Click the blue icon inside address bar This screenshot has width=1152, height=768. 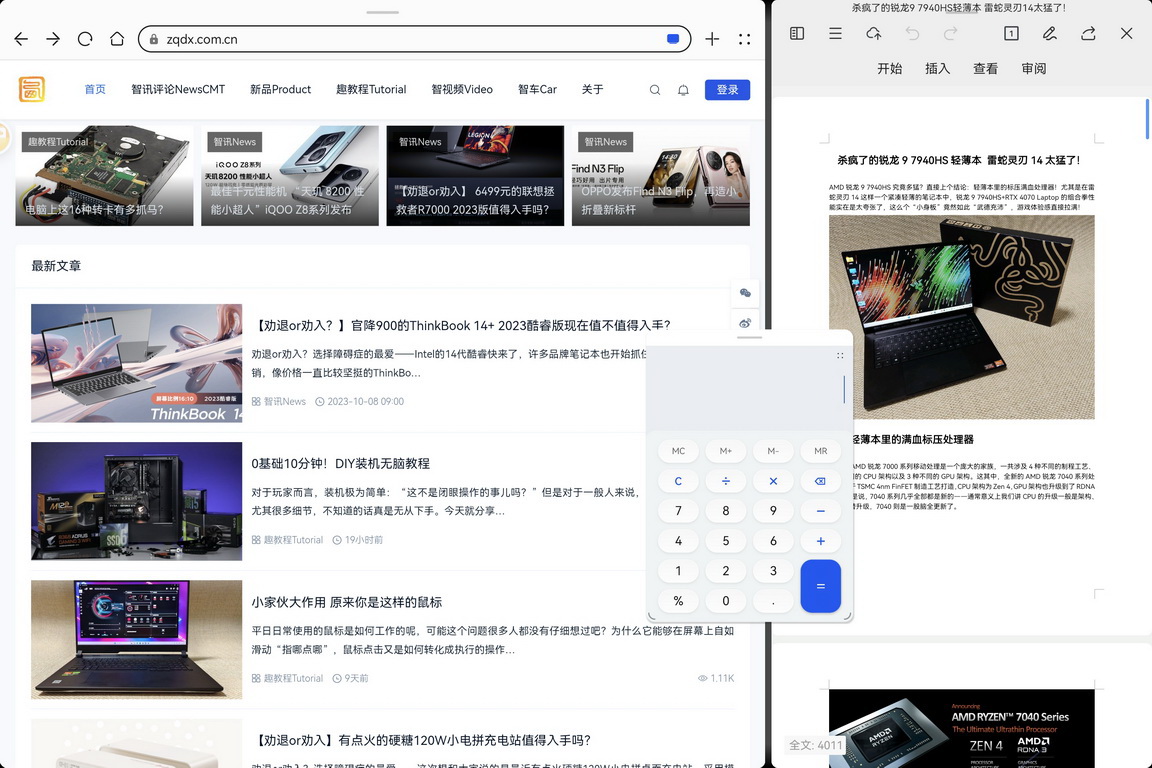point(672,39)
